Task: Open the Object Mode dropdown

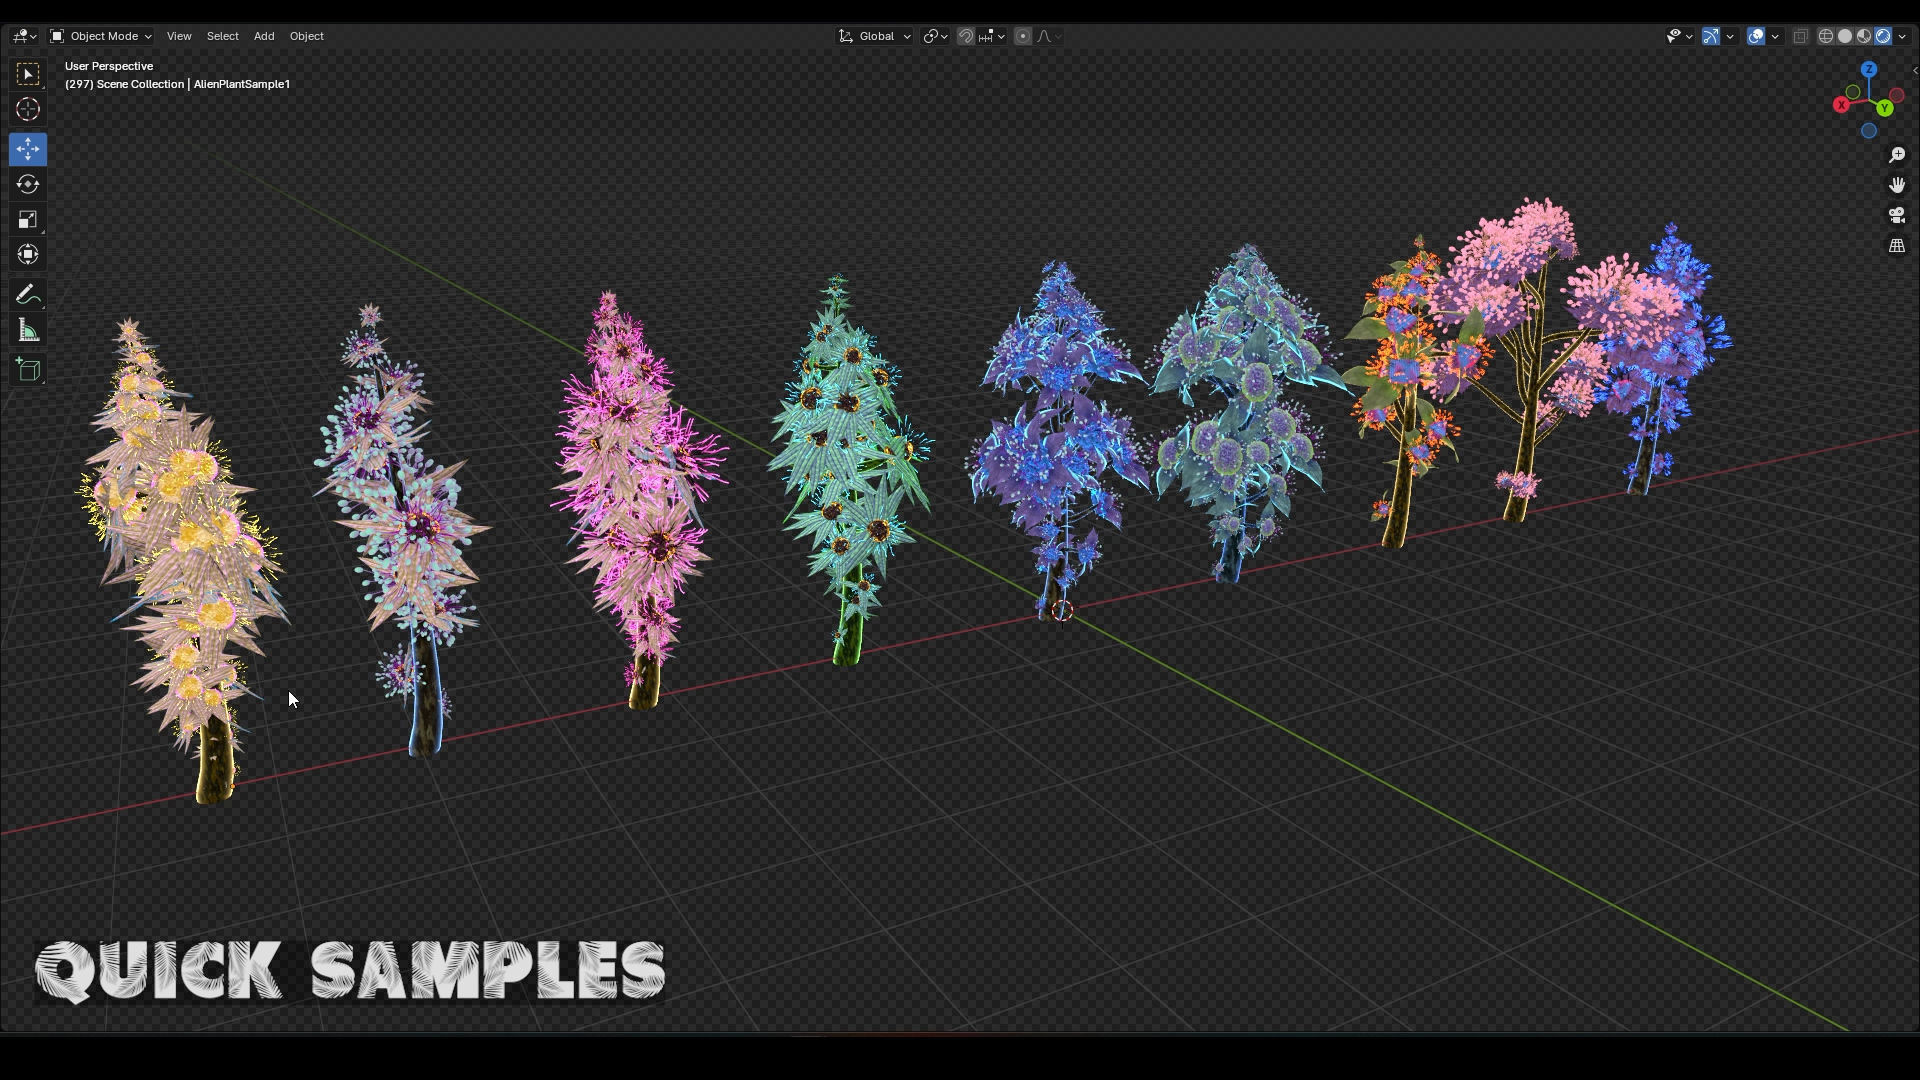Action: pyautogui.click(x=100, y=36)
